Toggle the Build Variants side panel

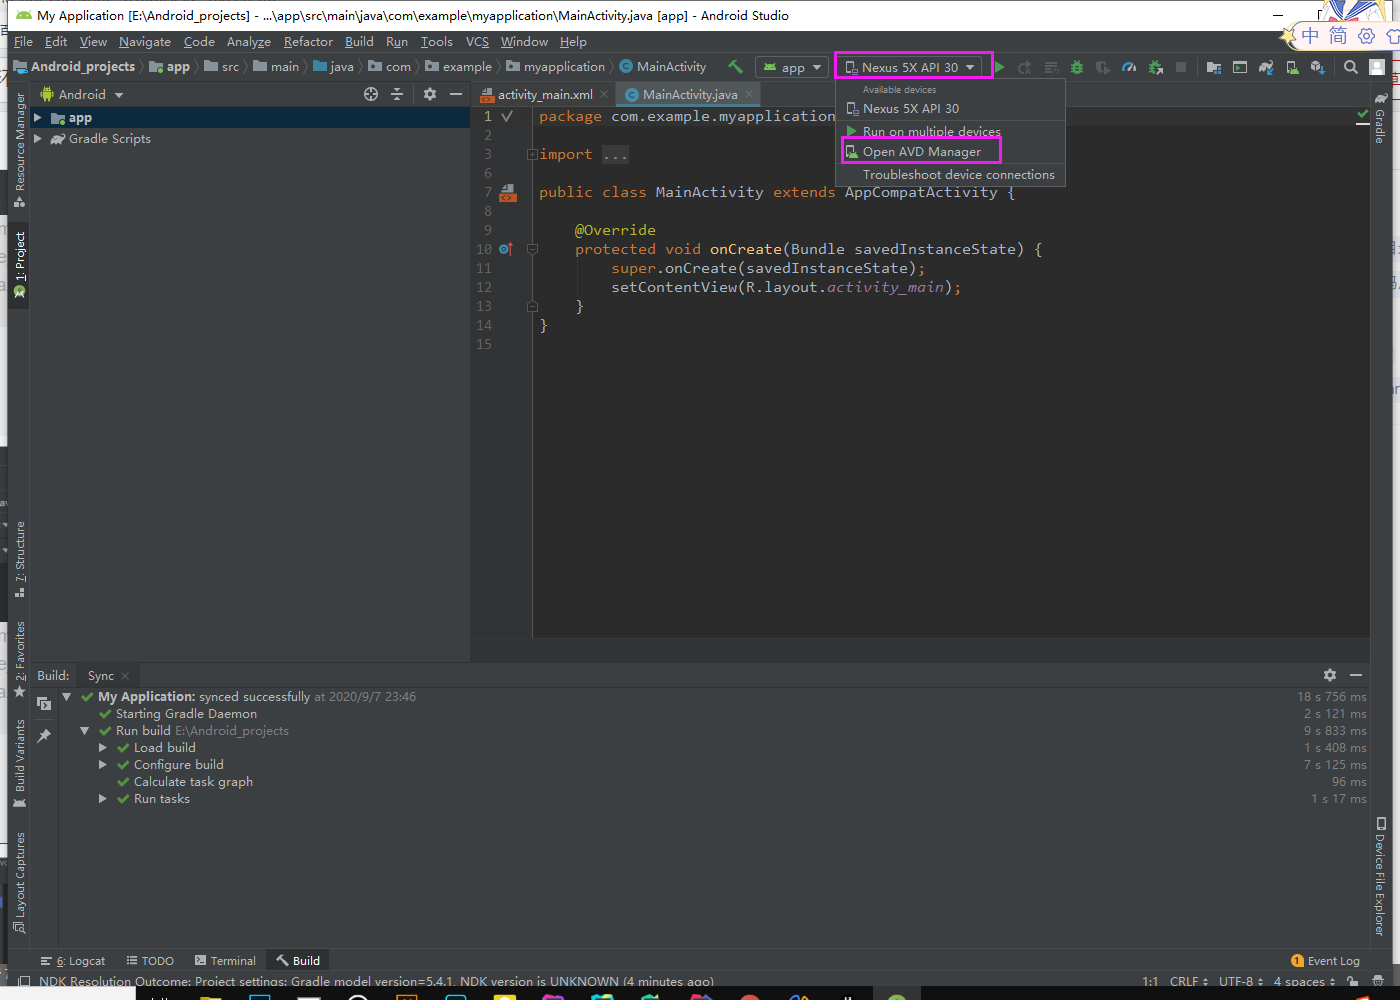(x=19, y=764)
